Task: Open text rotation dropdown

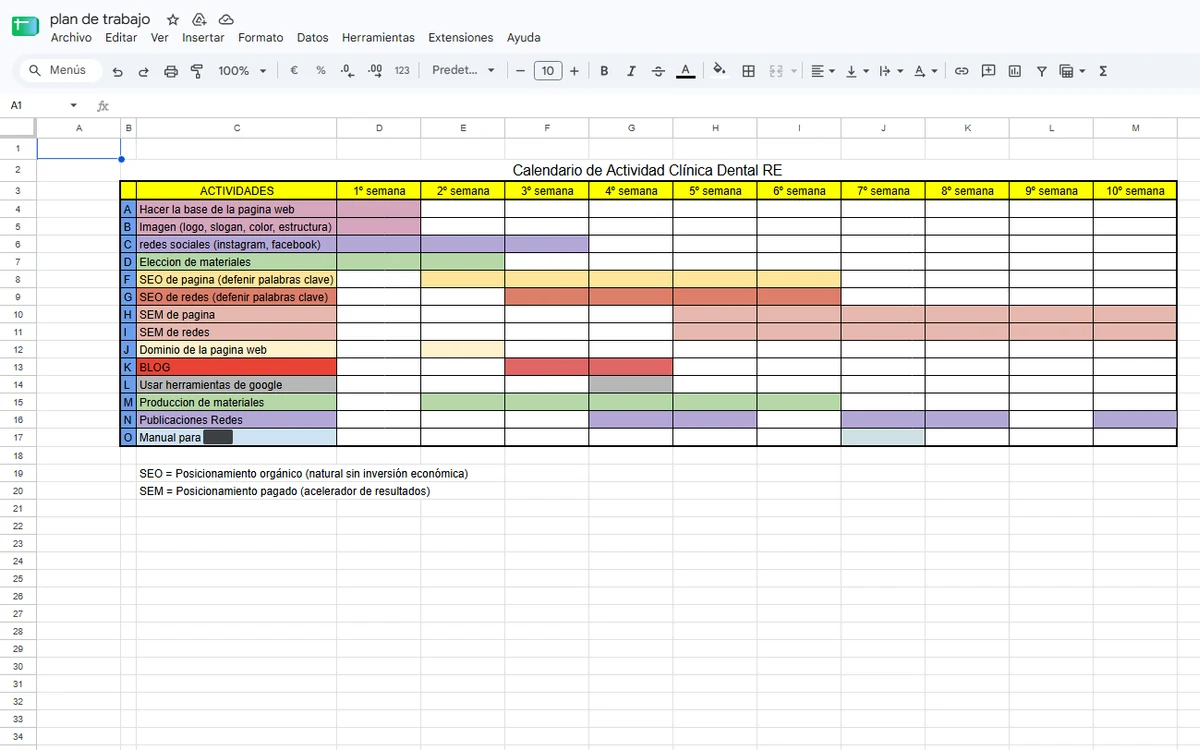Action: point(925,71)
